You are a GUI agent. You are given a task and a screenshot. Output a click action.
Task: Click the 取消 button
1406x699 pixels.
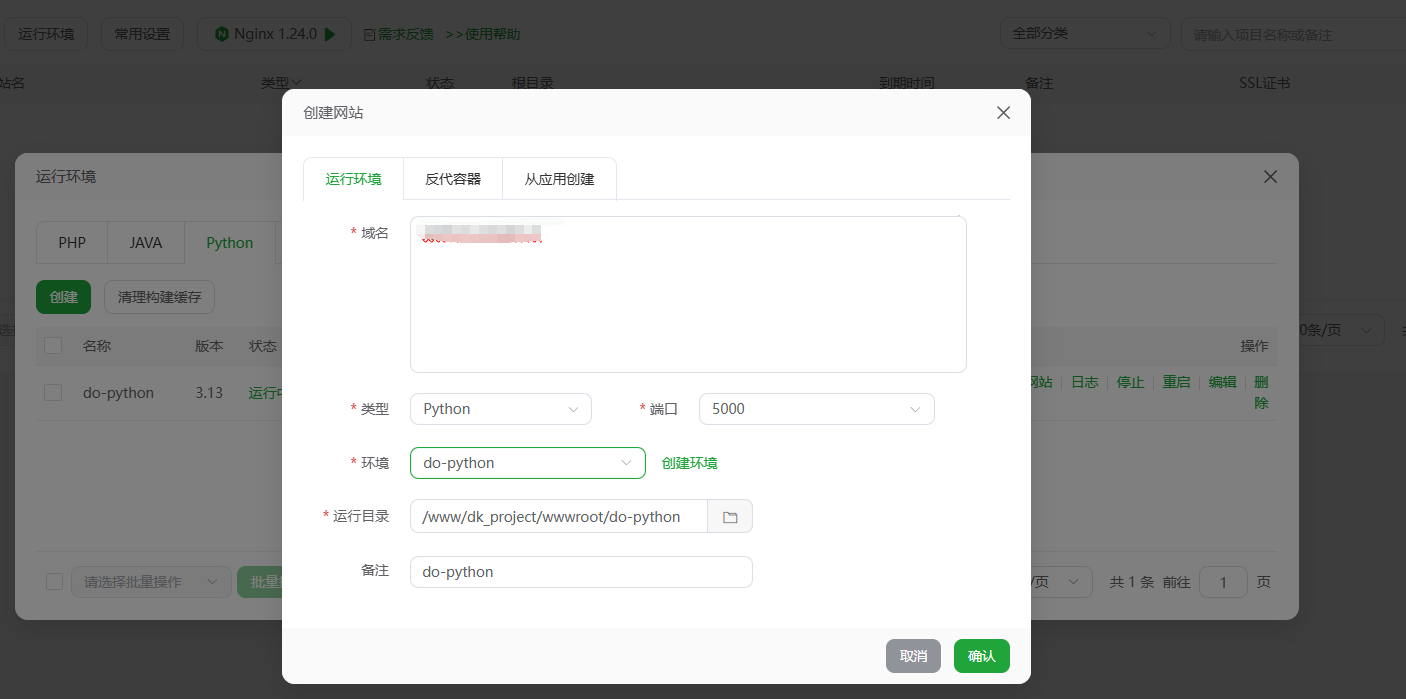(913, 656)
